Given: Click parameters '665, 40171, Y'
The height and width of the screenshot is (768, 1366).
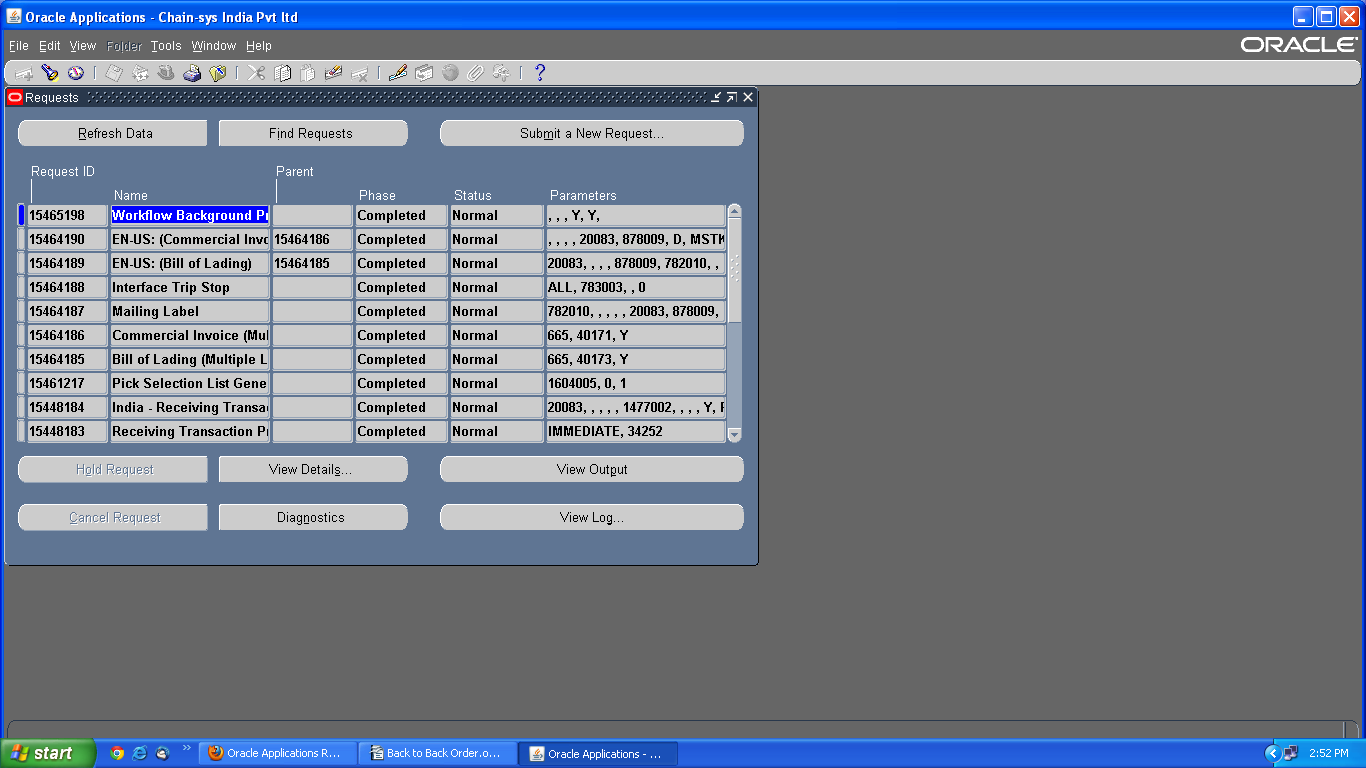Looking at the screenshot, I should tap(636, 335).
